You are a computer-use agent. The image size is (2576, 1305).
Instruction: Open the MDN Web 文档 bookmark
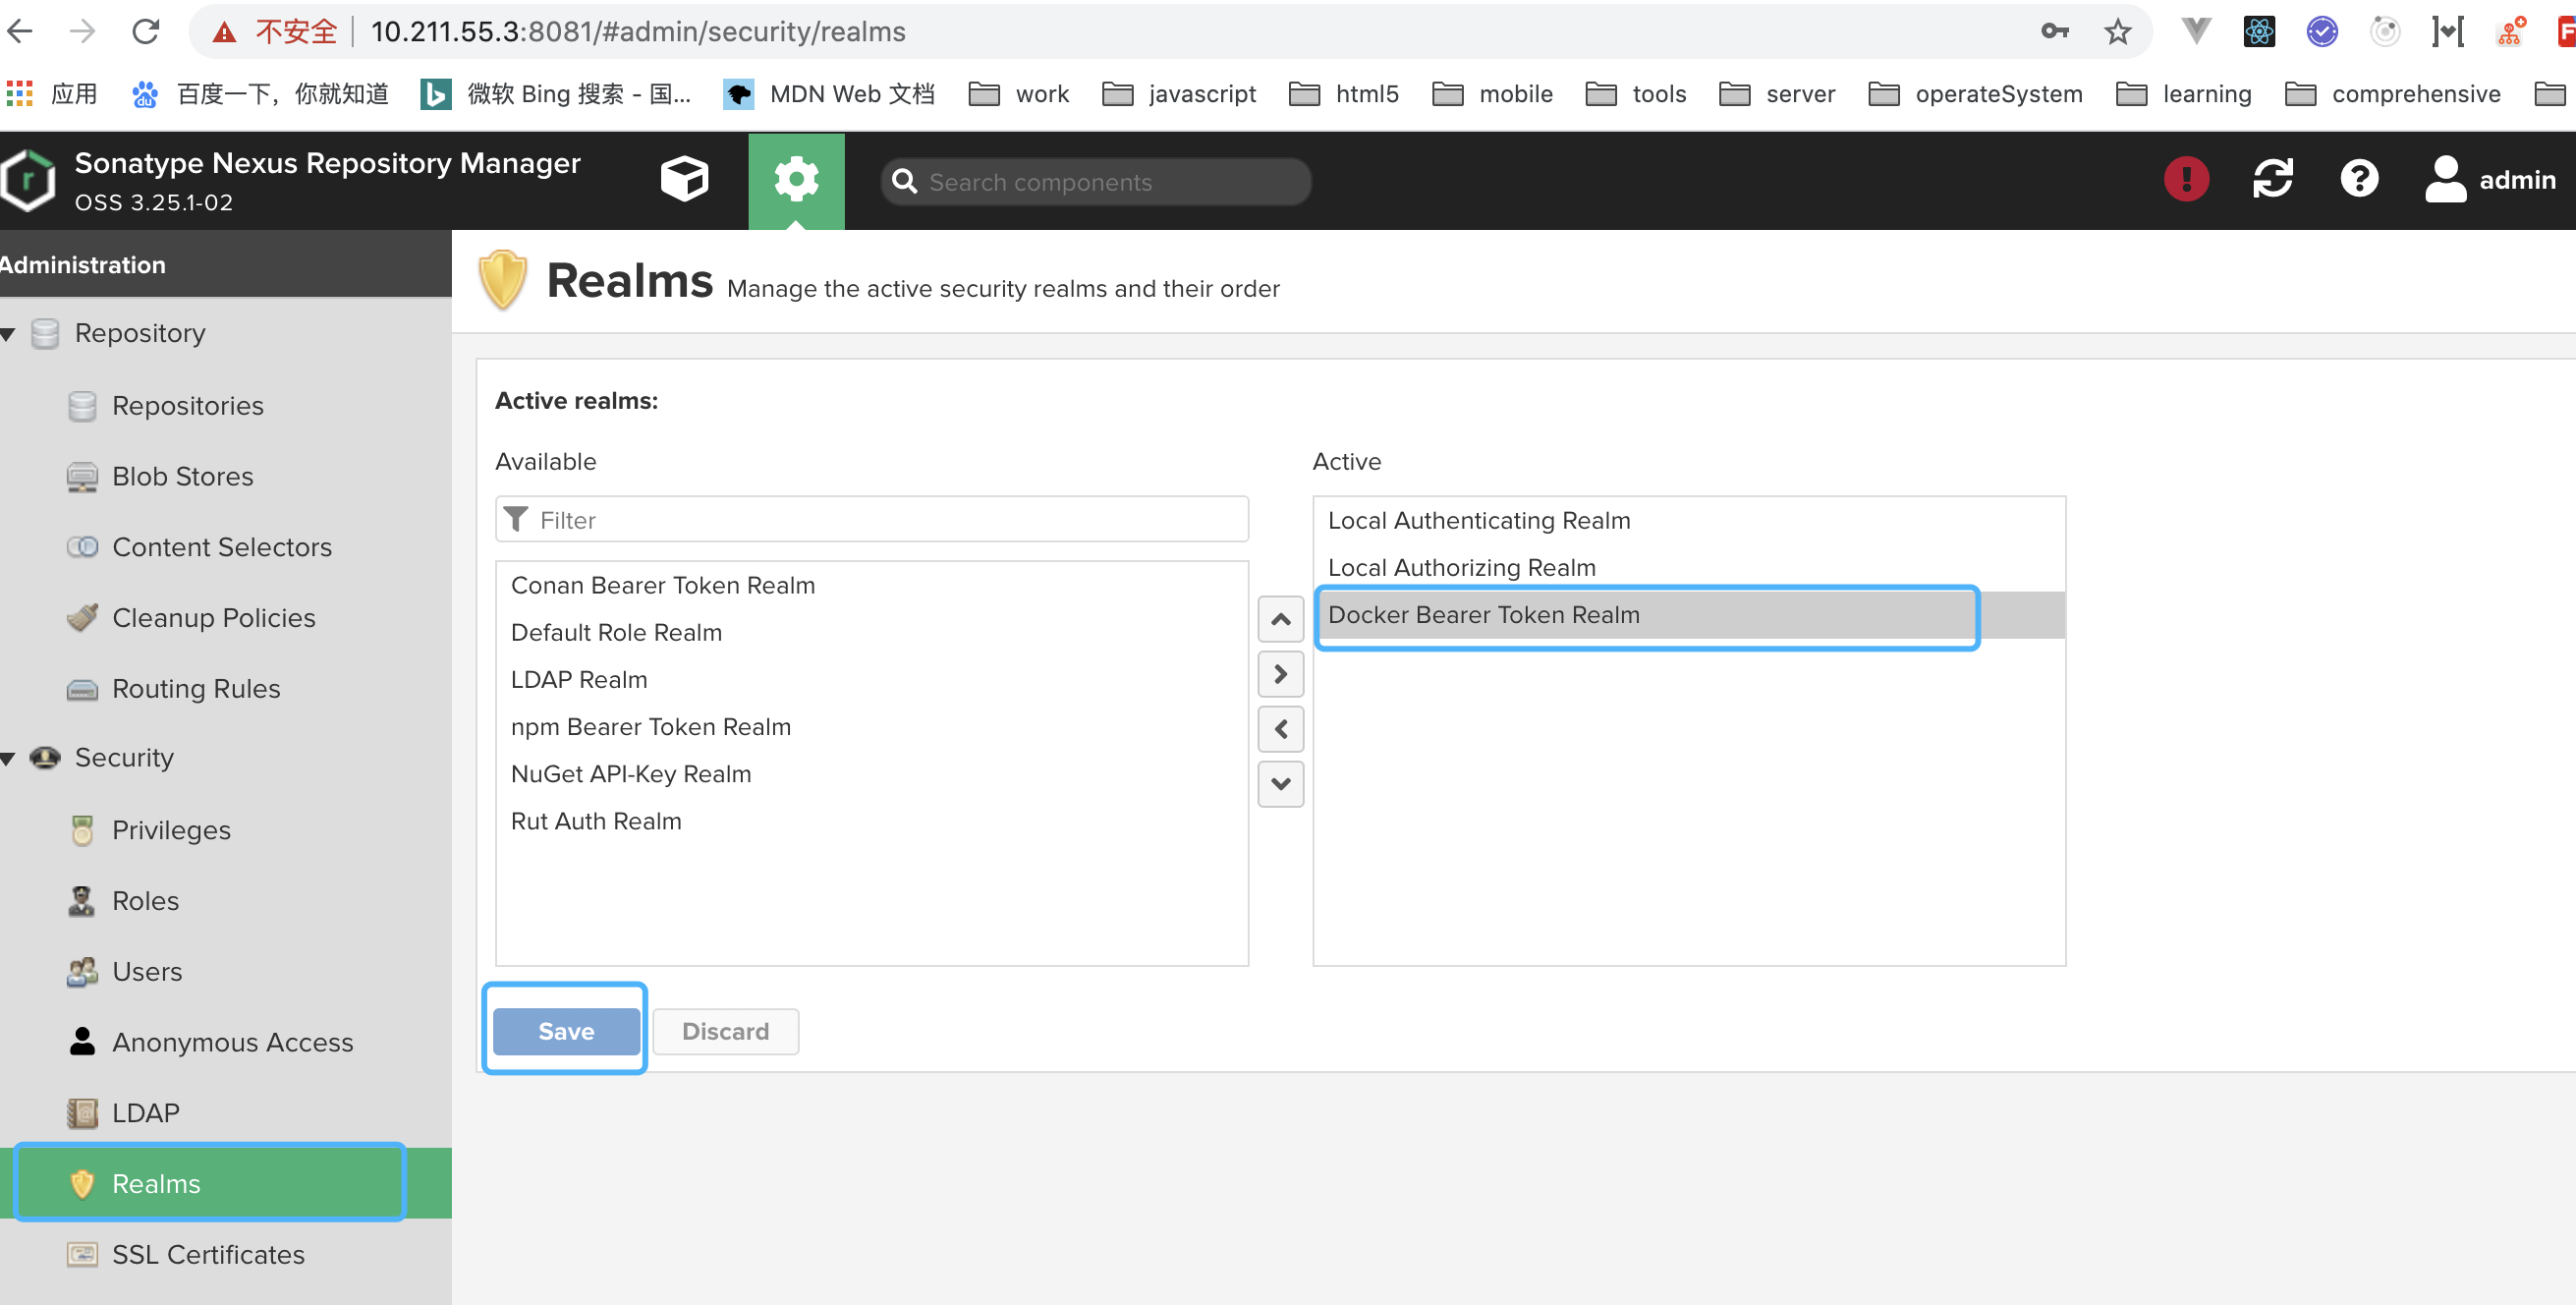[x=828, y=94]
